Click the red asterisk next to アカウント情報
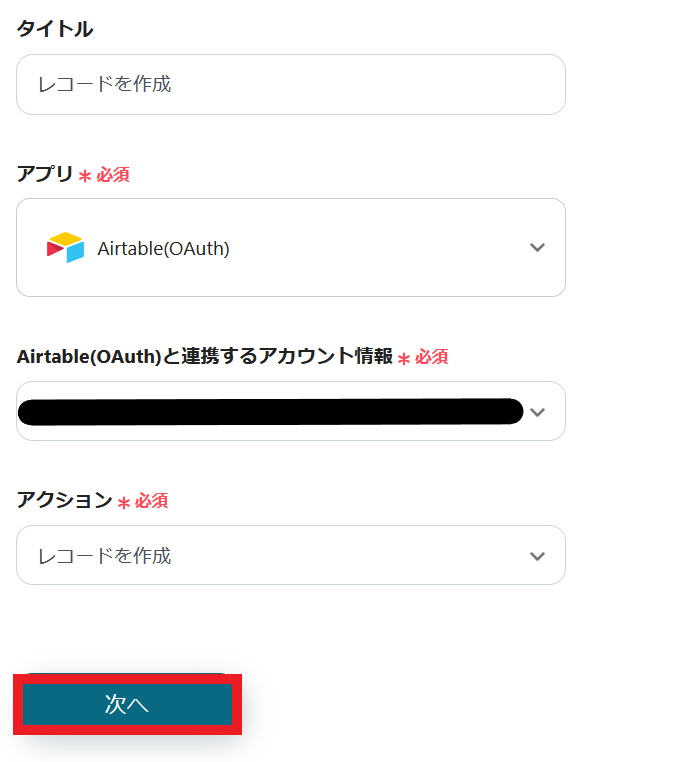Screen dimensions: 700x762 (404, 358)
